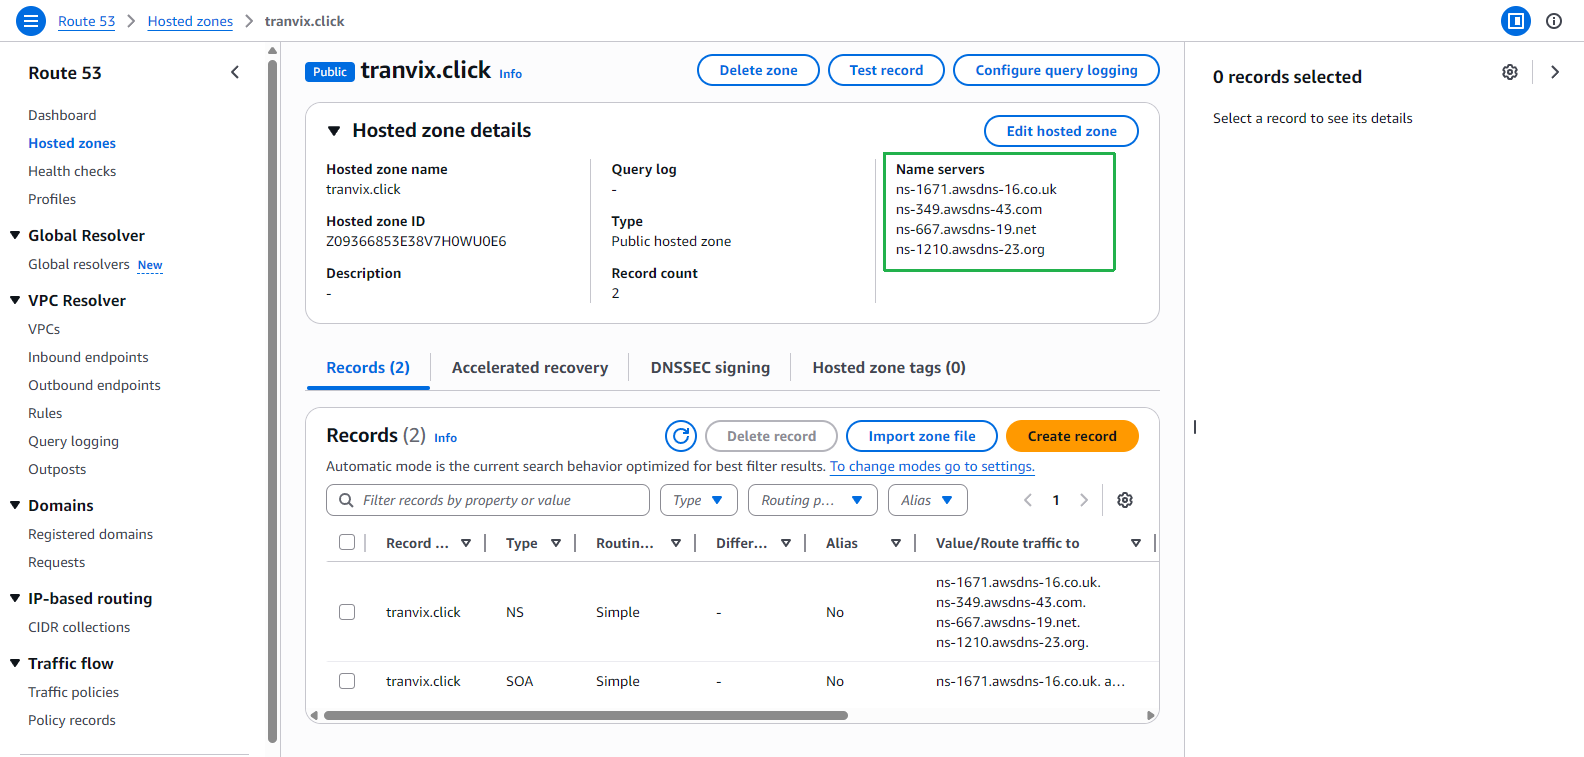1584x757 pixels.
Task: Click the filter records search field
Action: tap(488, 500)
